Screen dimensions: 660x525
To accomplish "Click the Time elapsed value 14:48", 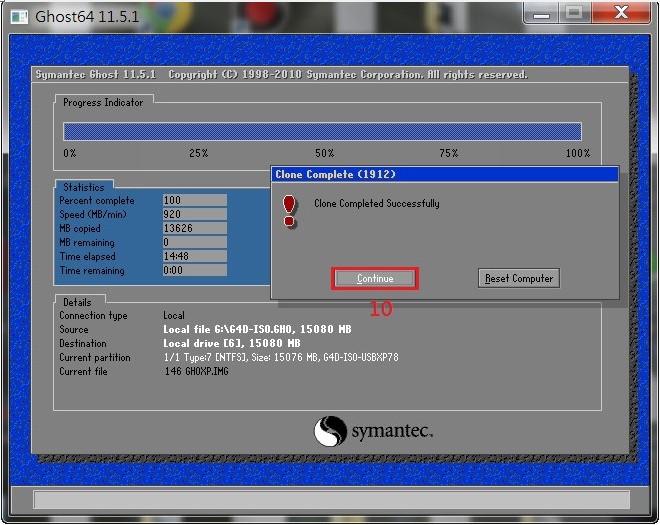I will (x=194, y=256).
